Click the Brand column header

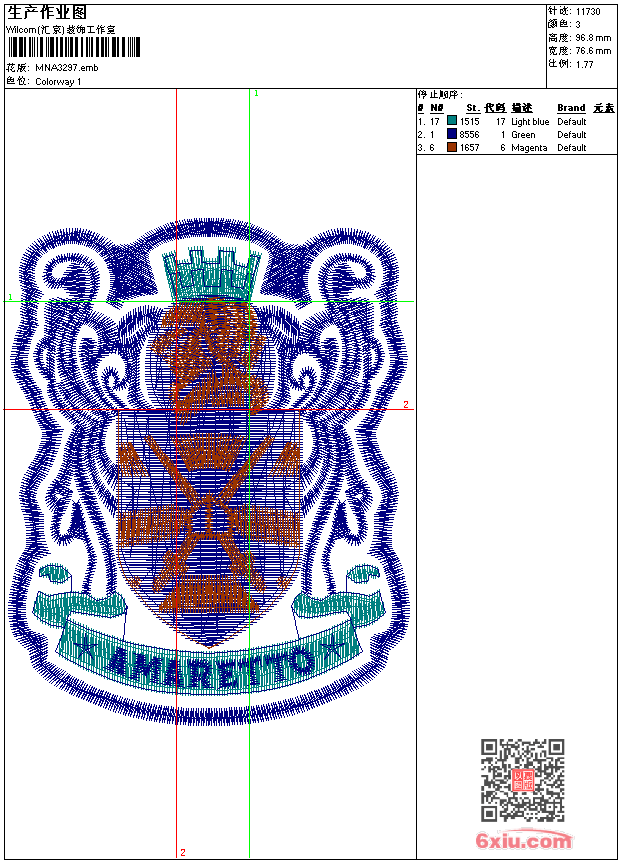pyautogui.click(x=571, y=108)
